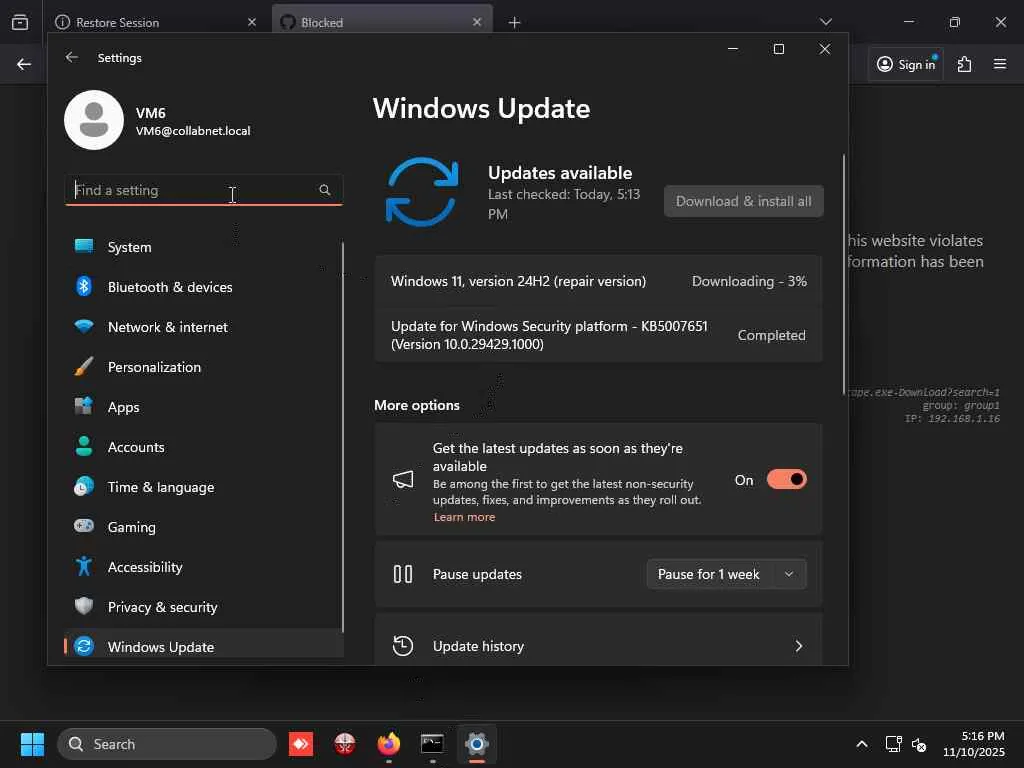Click Sign in button in Firefox
The image size is (1024, 768).
(906, 64)
